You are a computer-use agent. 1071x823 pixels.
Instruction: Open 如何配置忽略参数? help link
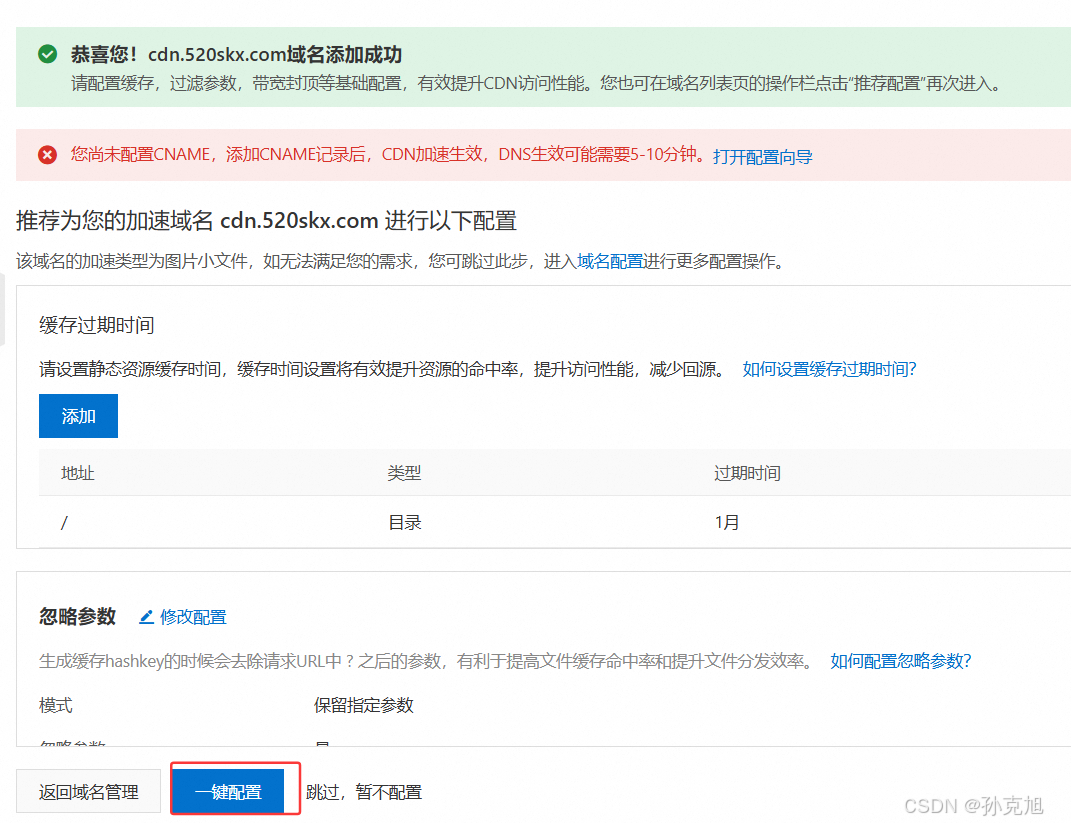900,660
